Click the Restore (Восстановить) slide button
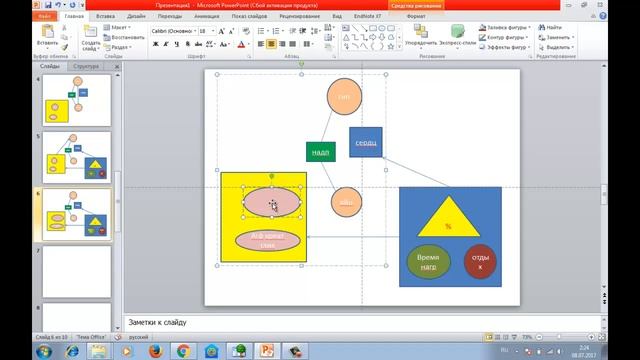The width and height of the screenshot is (640, 360). click(124, 37)
